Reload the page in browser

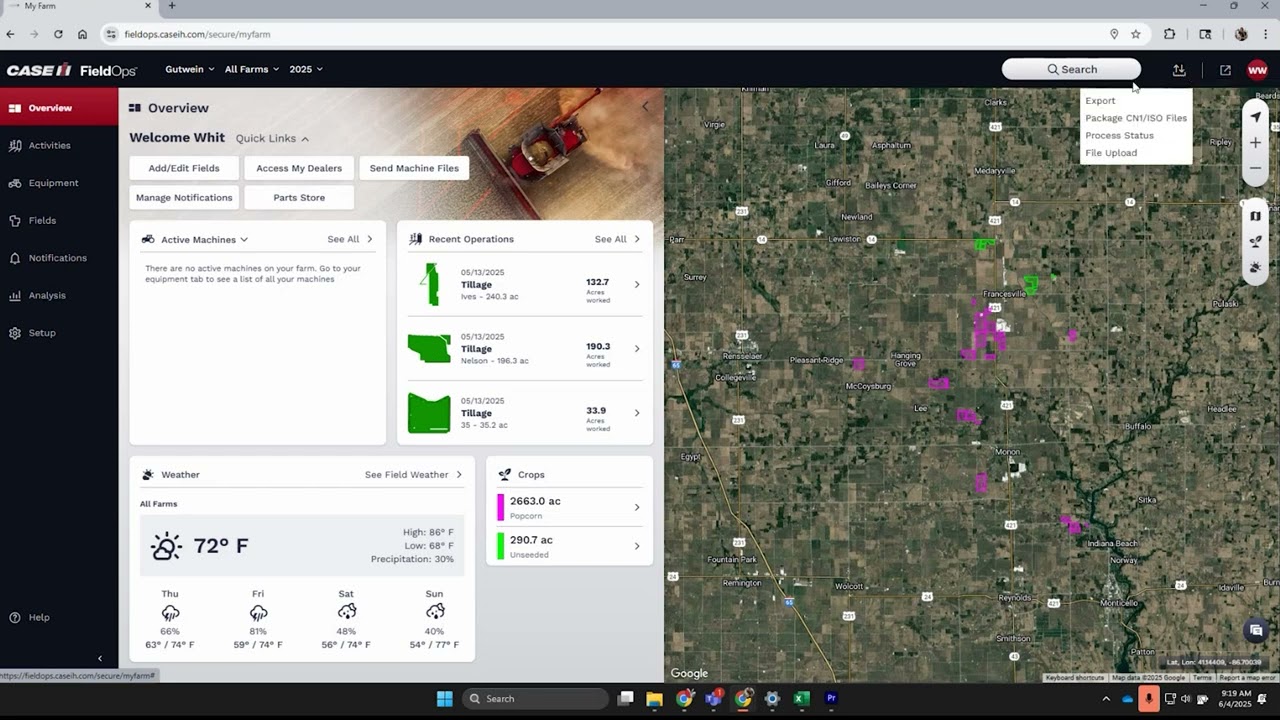click(x=58, y=34)
